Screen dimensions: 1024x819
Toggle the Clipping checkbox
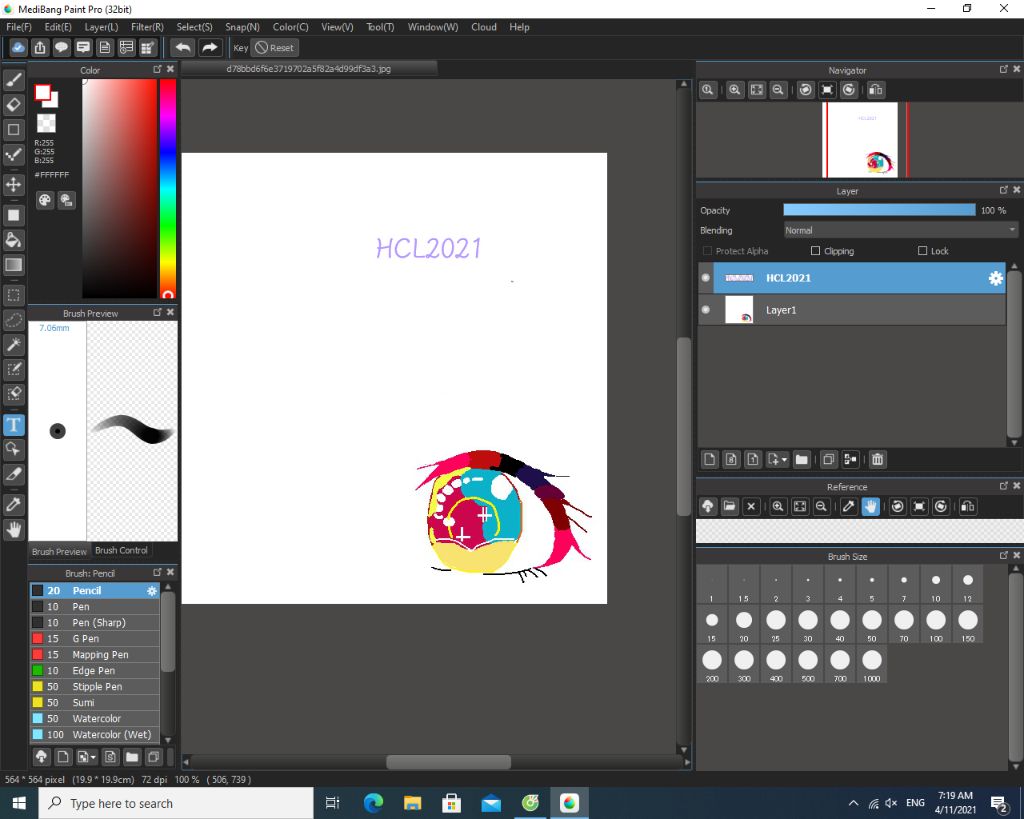click(815, 251)
